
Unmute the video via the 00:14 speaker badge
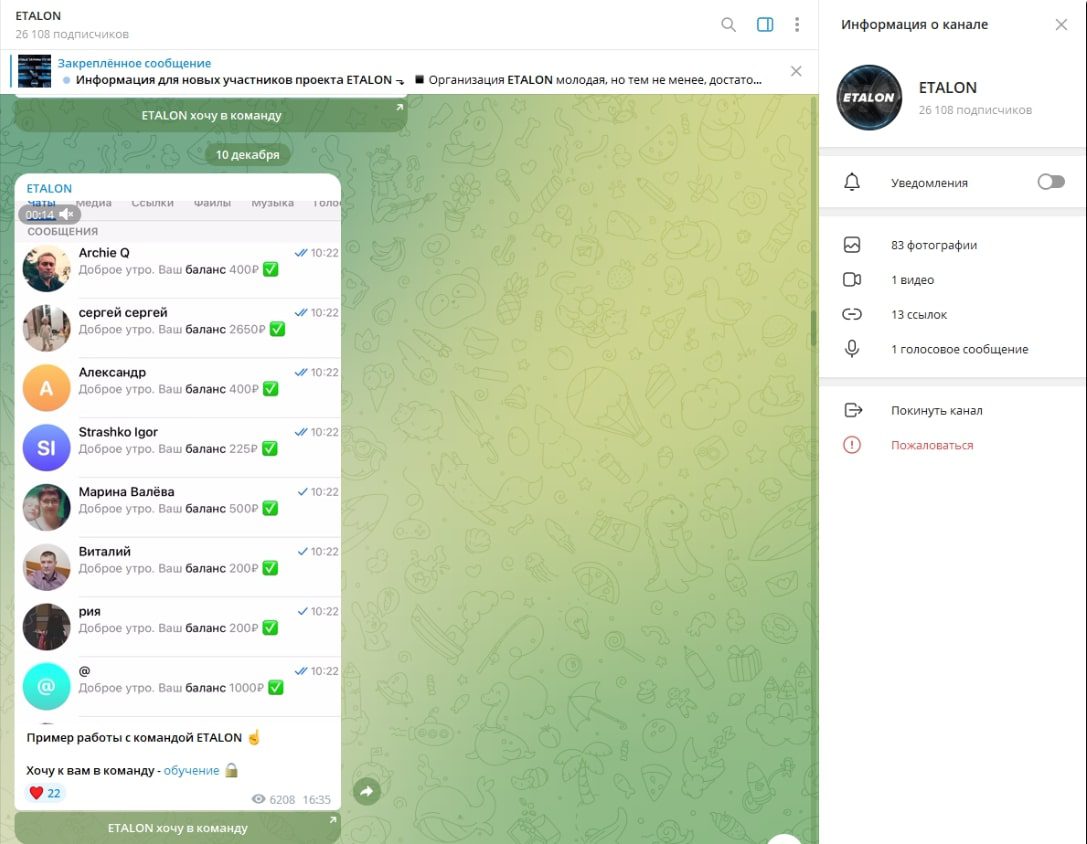[x=49, y=214]
